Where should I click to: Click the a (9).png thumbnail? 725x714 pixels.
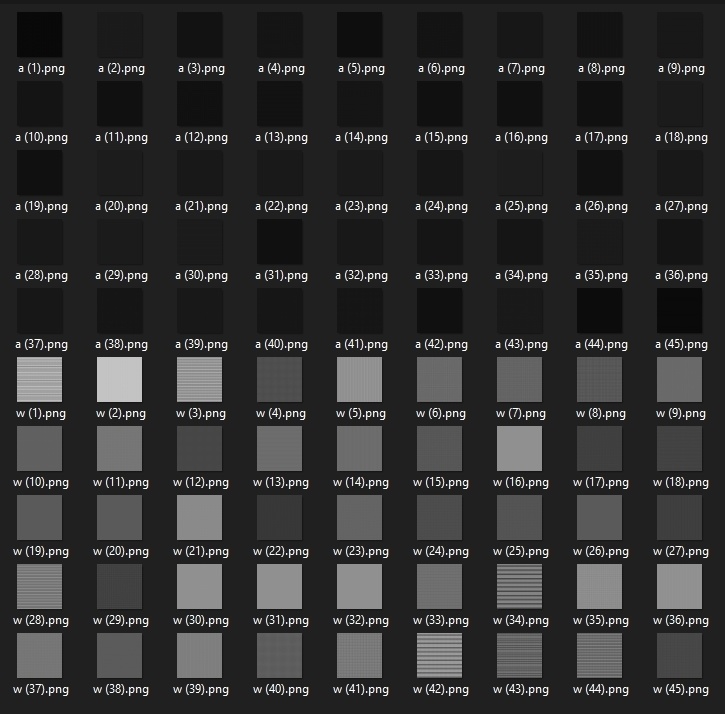(x=679, y=35)
